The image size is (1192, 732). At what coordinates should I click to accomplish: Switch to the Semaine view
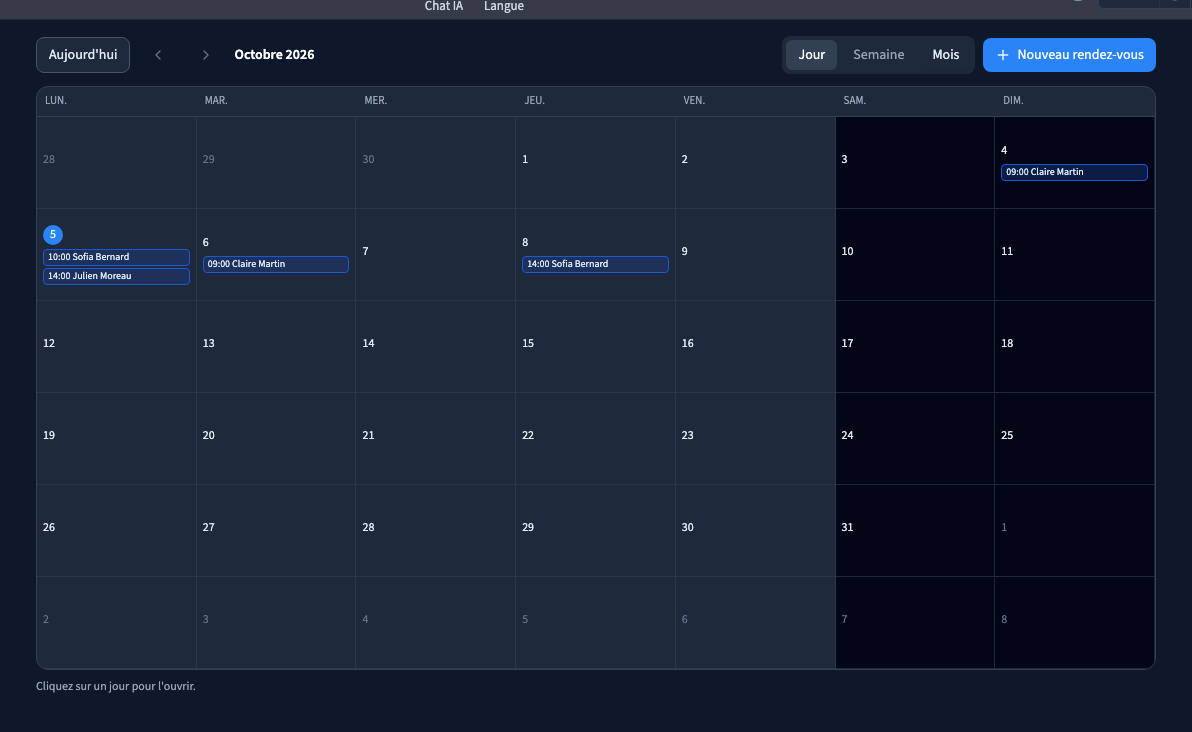(878, 55)
